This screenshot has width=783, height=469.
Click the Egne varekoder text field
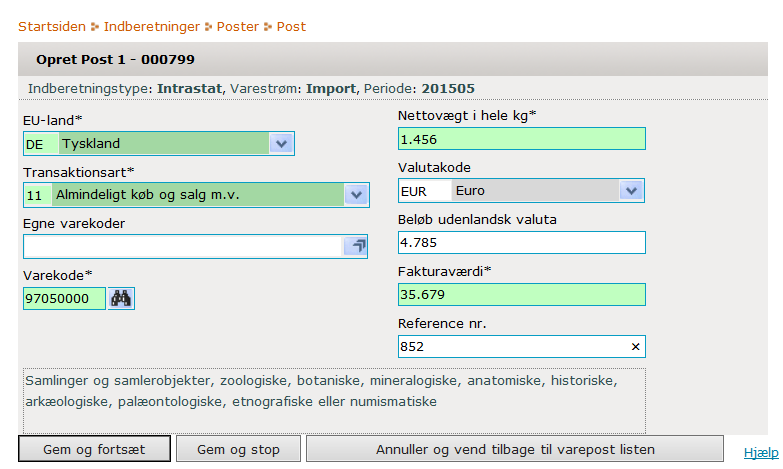(x=183, y=246)
